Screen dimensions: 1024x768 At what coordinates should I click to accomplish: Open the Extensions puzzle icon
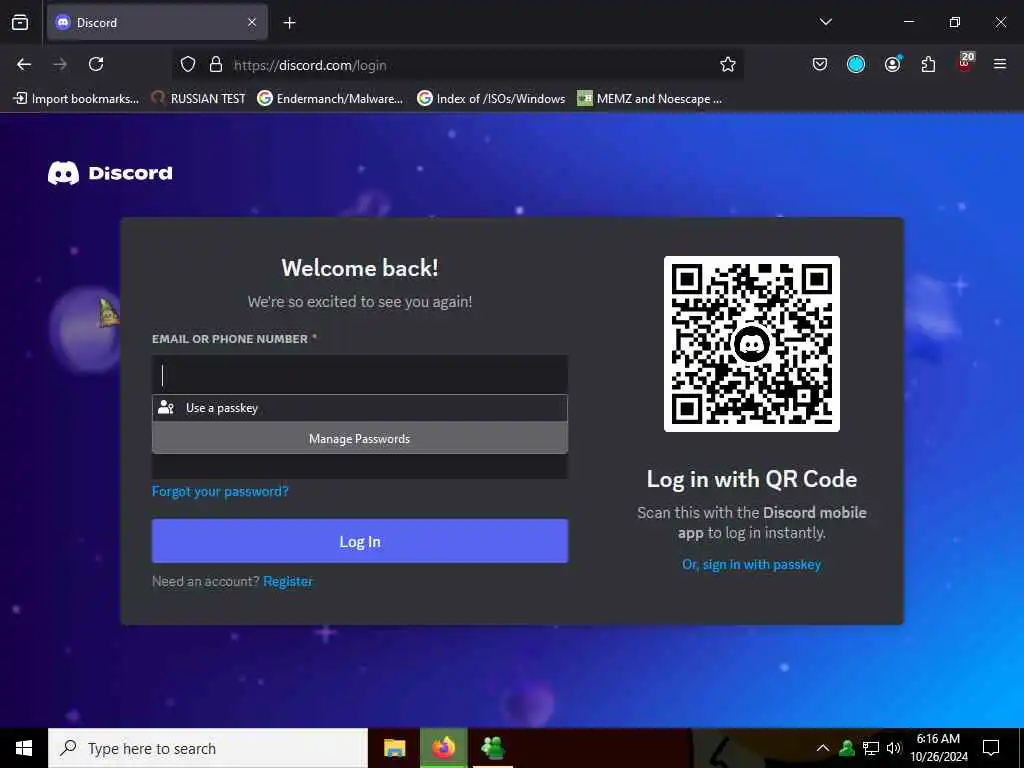point(928,64)
